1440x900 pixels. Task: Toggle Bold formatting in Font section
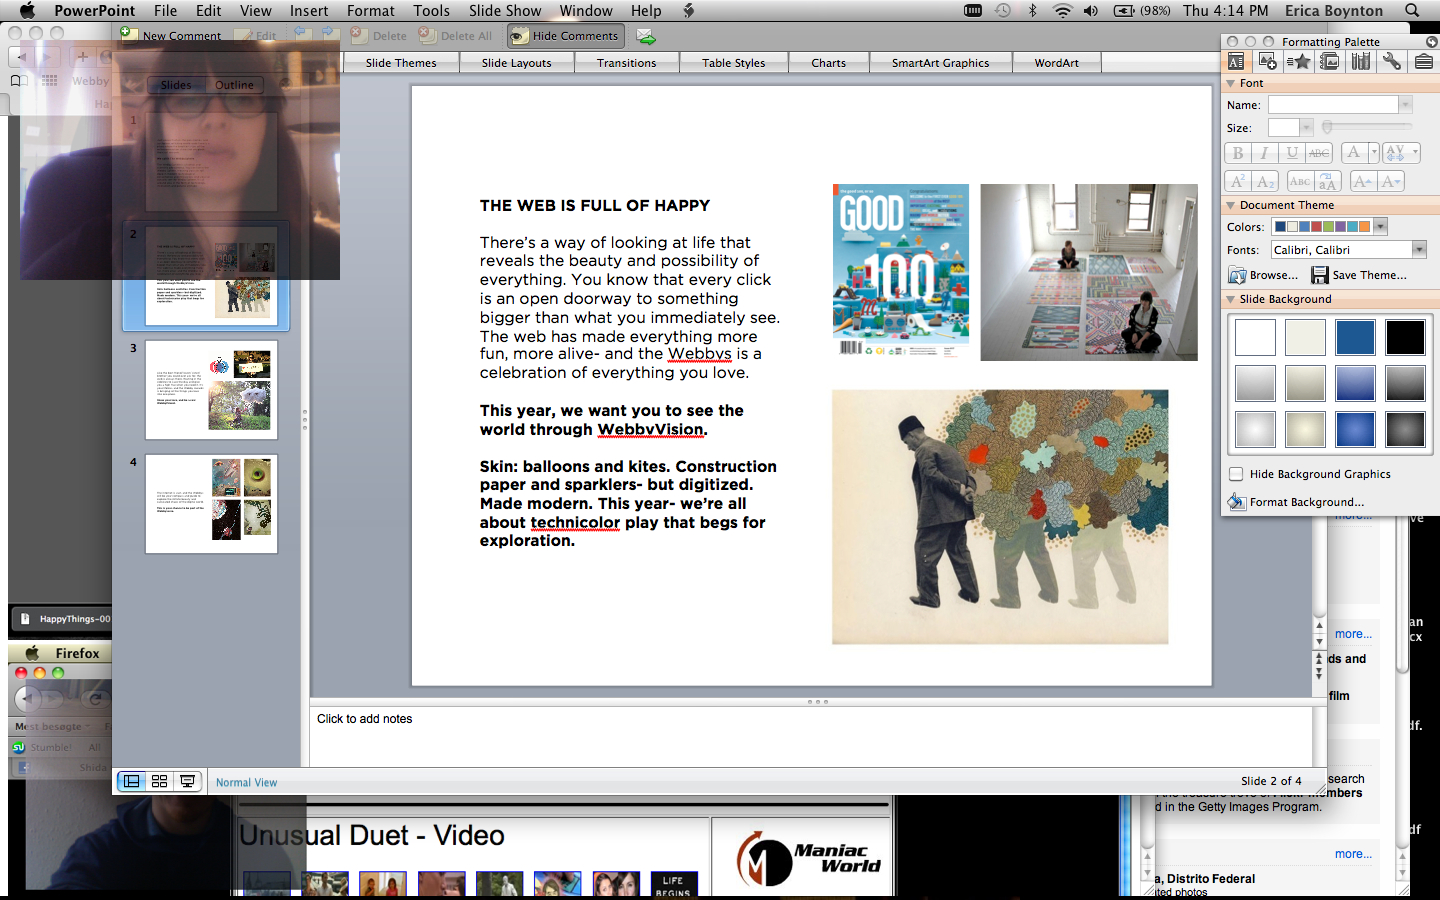[1238, 153]
